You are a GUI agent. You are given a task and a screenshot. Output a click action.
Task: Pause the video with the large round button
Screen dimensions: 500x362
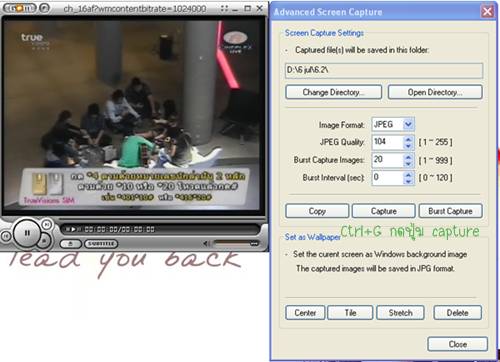coord(27,233)
